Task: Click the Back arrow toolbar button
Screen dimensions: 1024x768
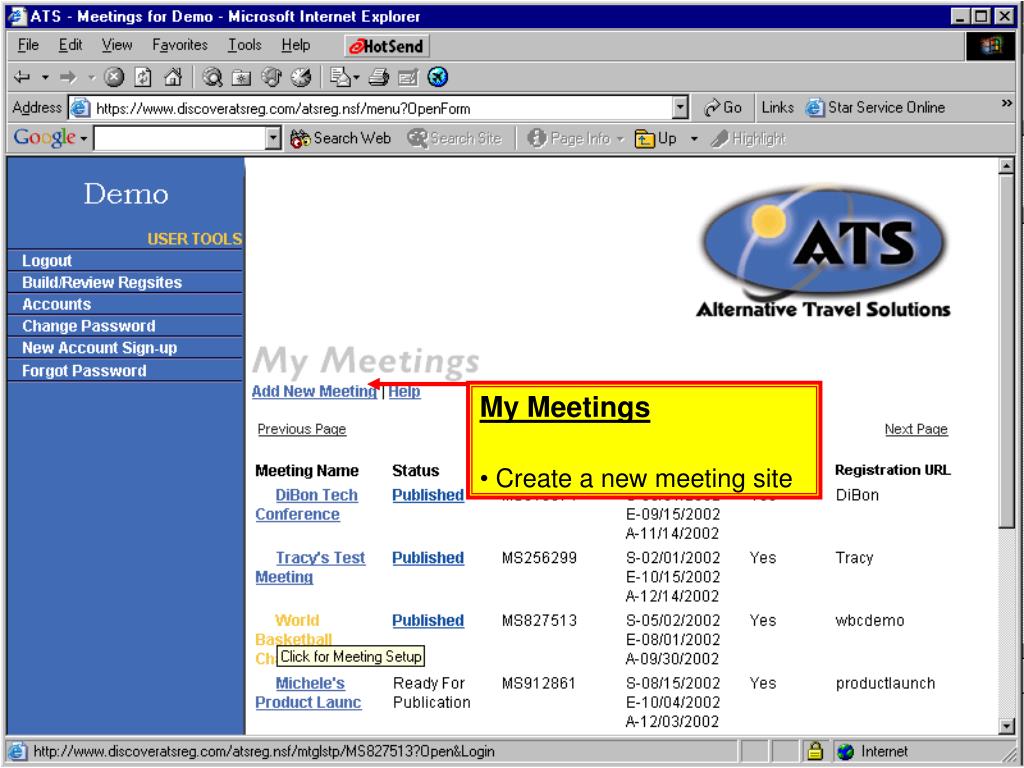Action: pyautogui.click(x=22, y=78)
